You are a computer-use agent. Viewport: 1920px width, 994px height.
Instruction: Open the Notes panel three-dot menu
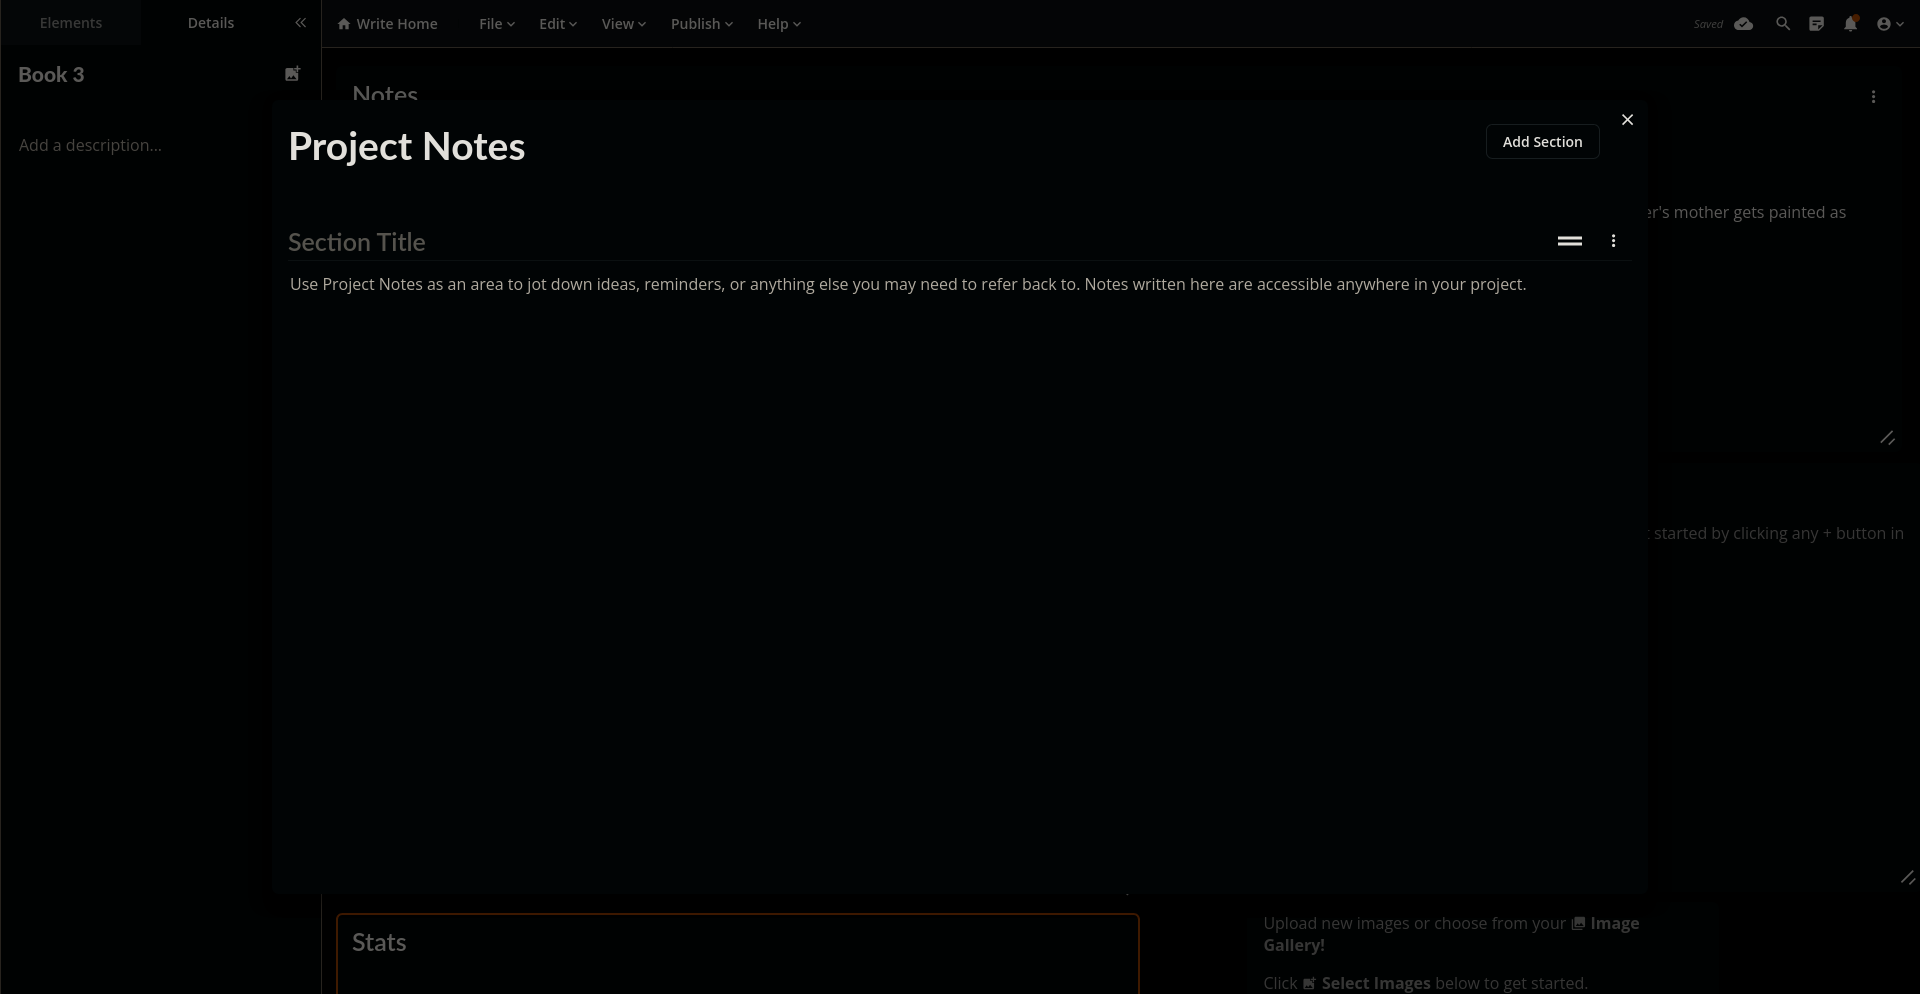[x=1873, y=97]
